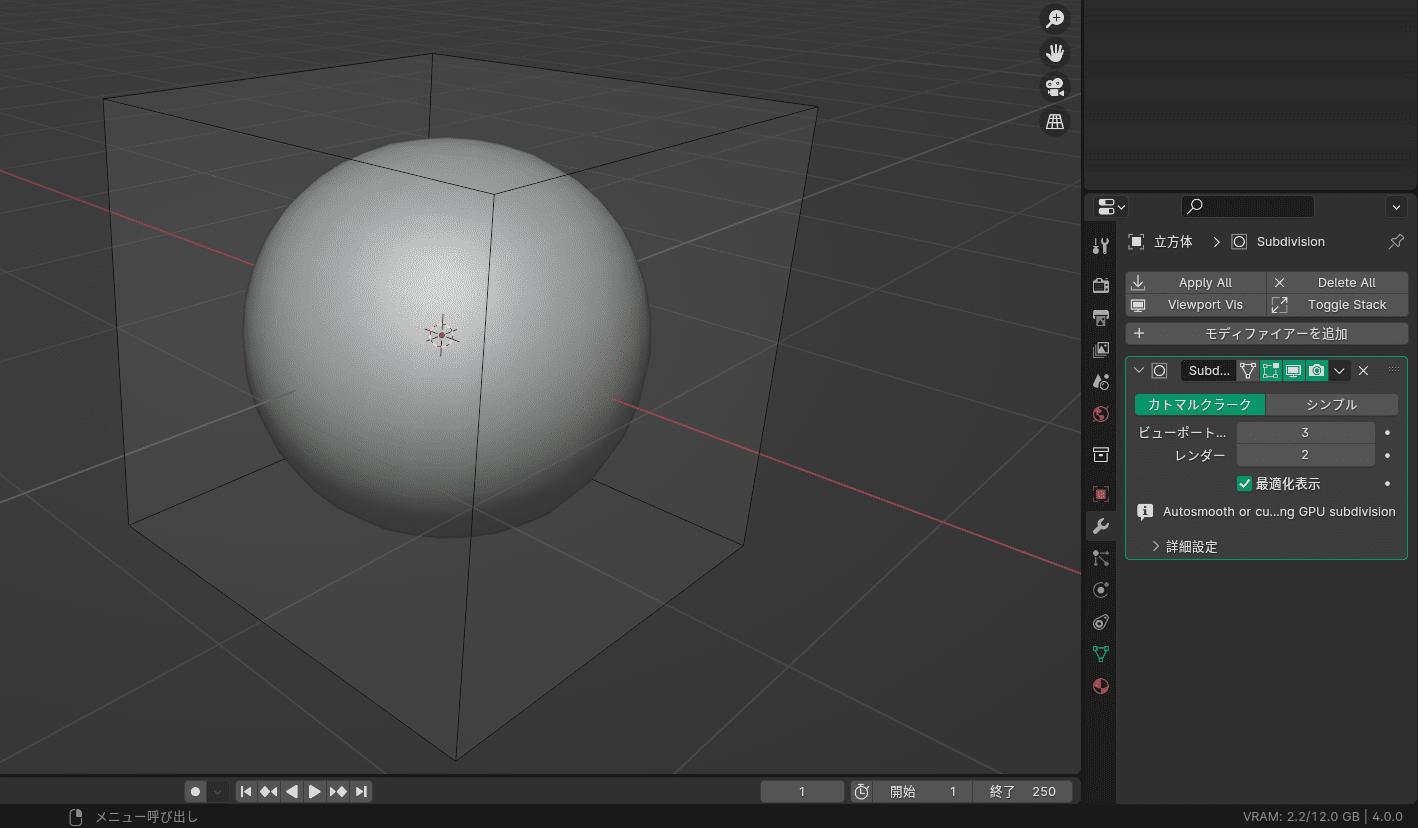Toggle camera view with the camera icon
The width and height of the screenshot is (1418, 828).
(1054, 87)
